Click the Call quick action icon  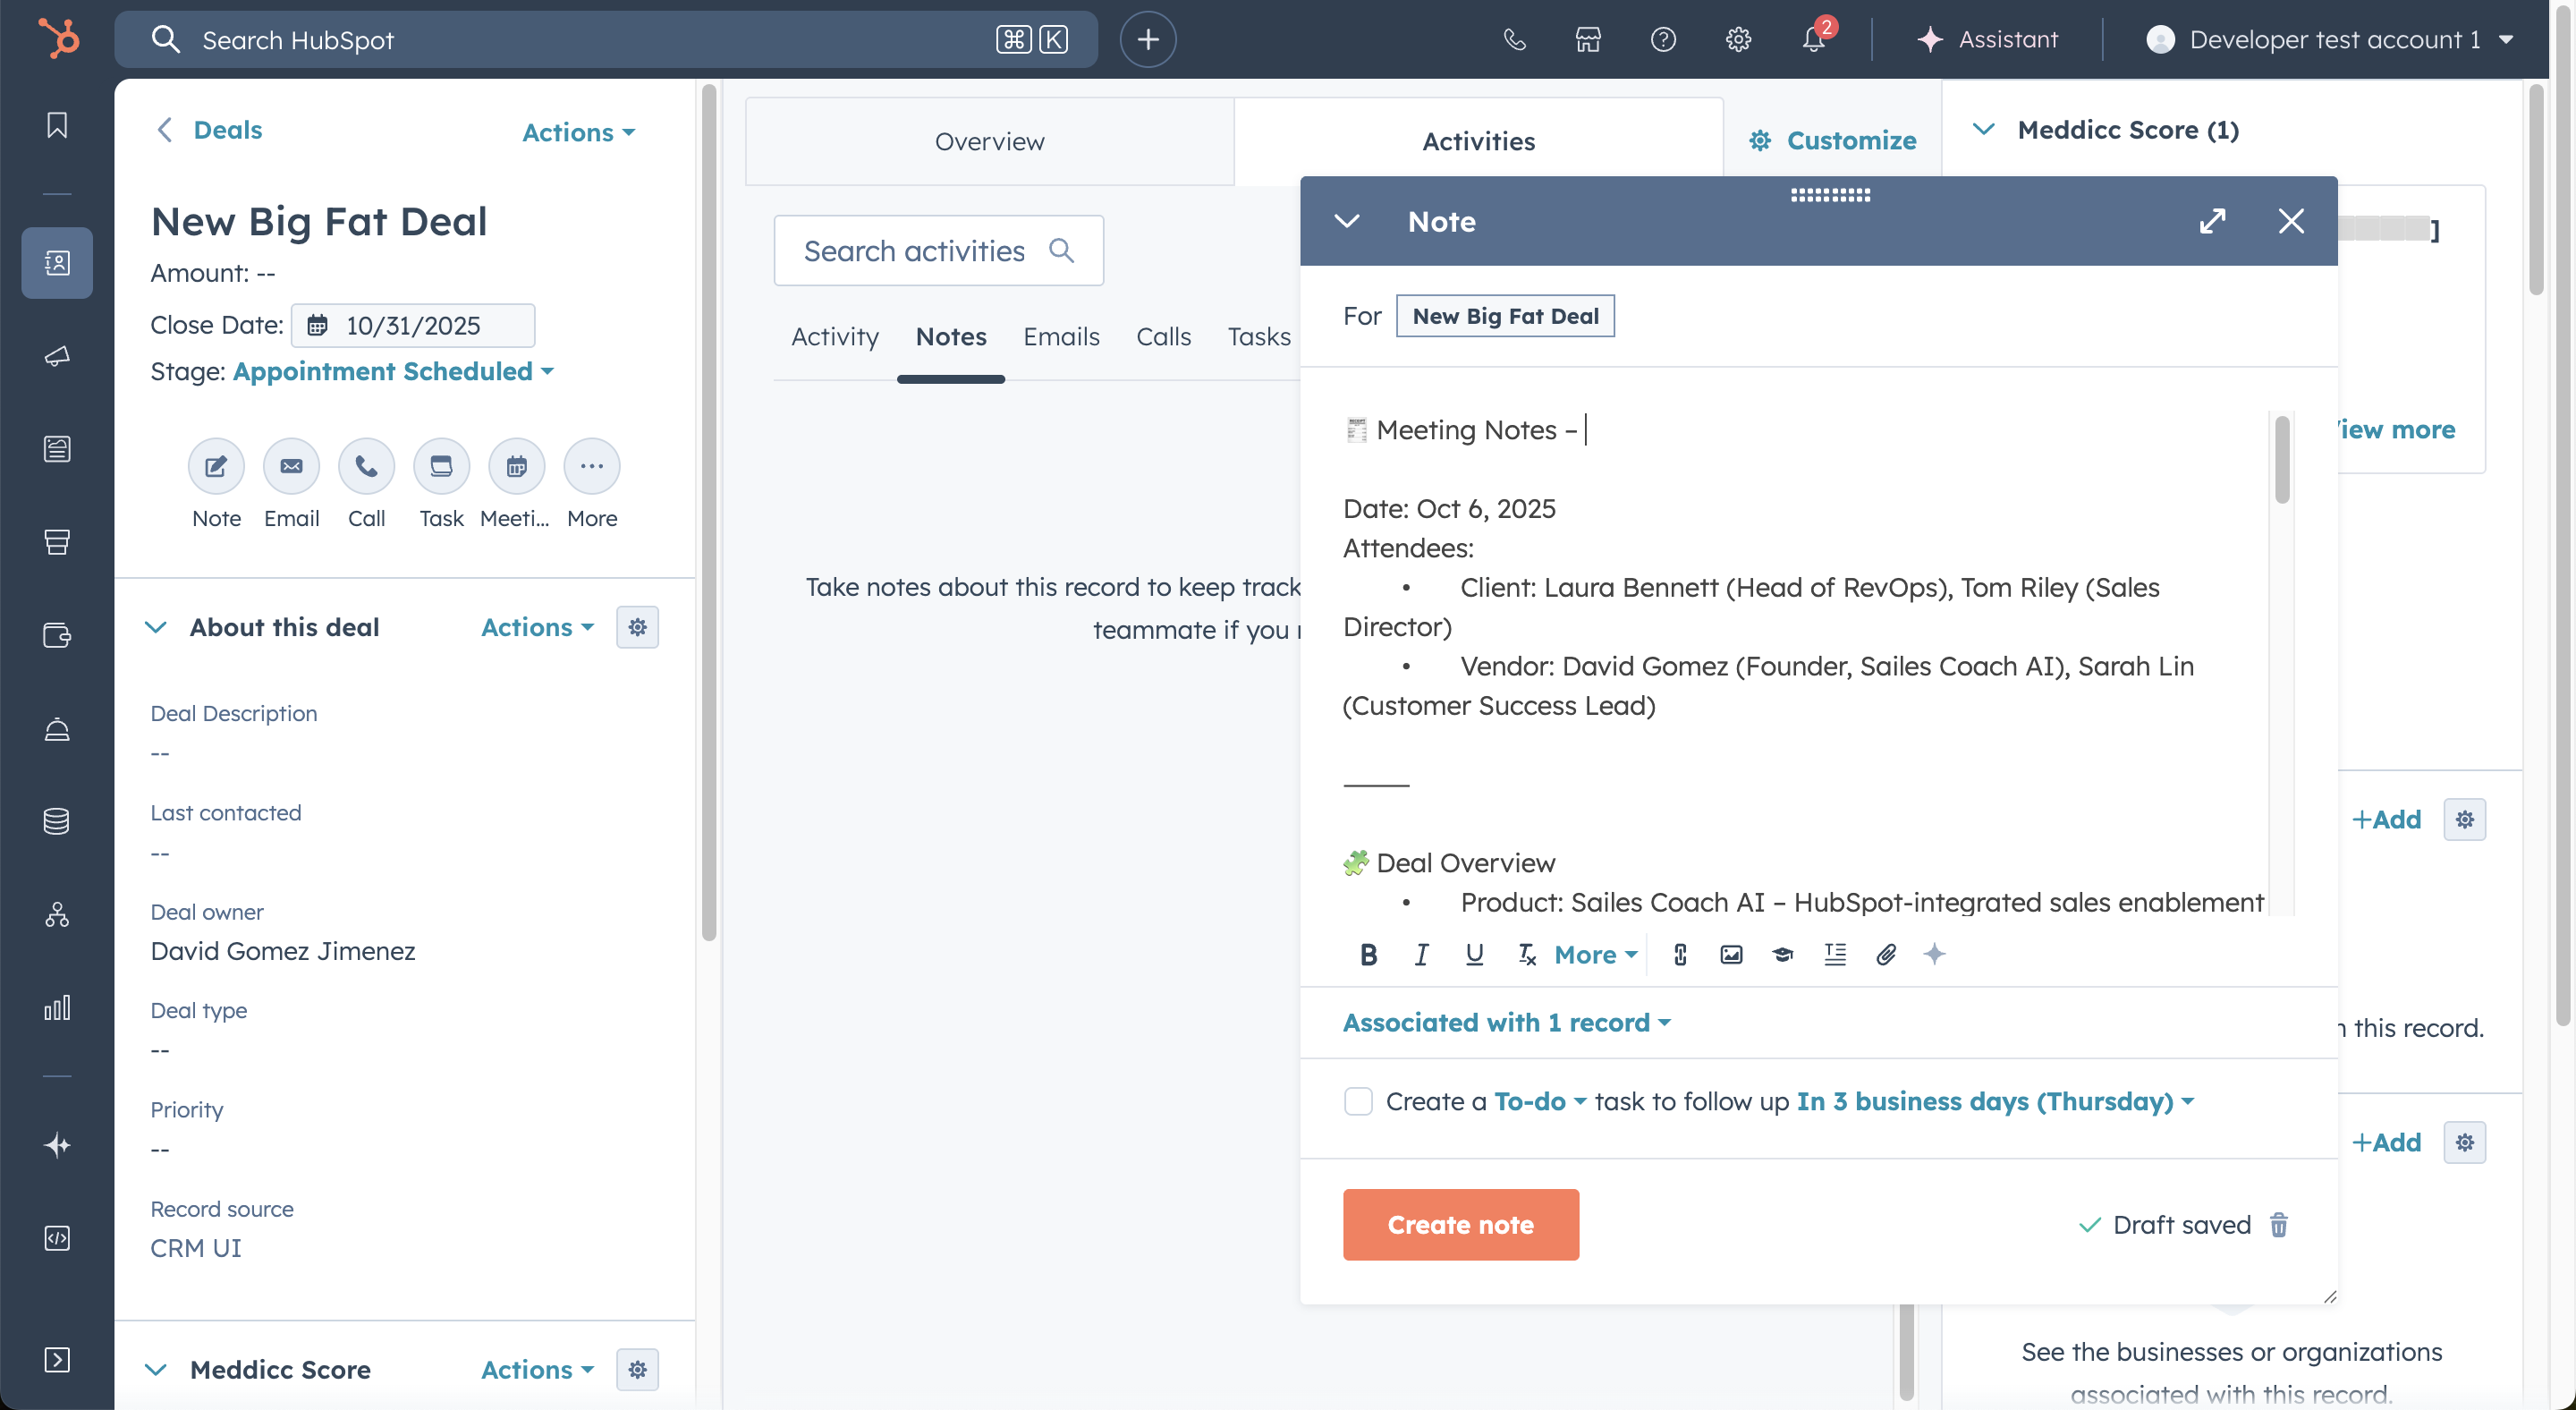[366, 467]
